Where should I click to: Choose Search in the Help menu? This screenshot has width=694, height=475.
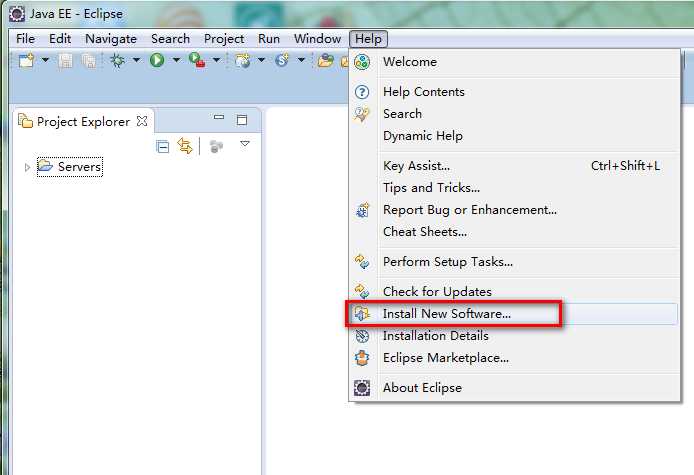click(x=514, y=114)
